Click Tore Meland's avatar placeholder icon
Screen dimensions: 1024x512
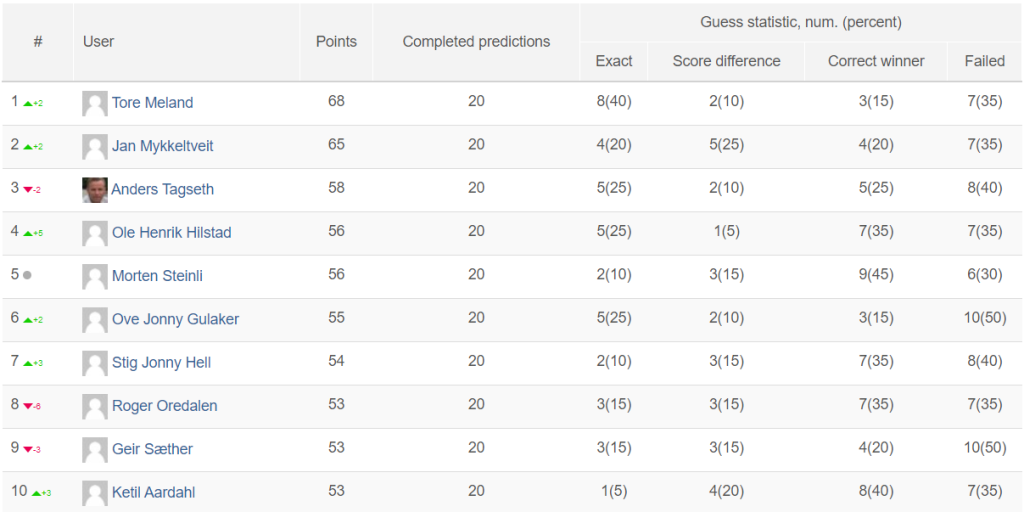[95, 103]
